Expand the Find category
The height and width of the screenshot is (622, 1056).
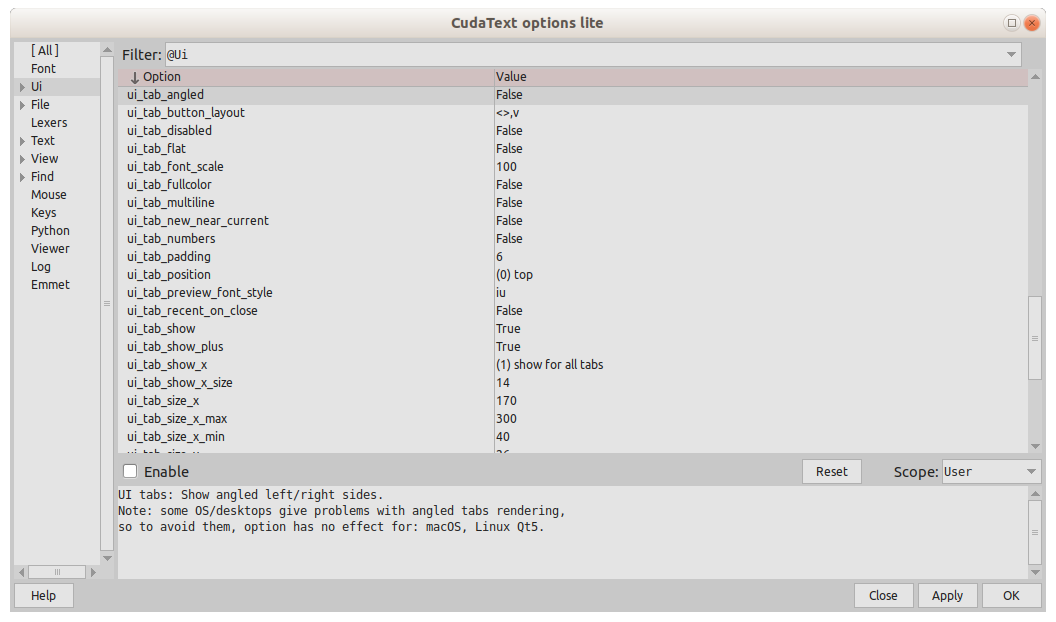point(22,177)
